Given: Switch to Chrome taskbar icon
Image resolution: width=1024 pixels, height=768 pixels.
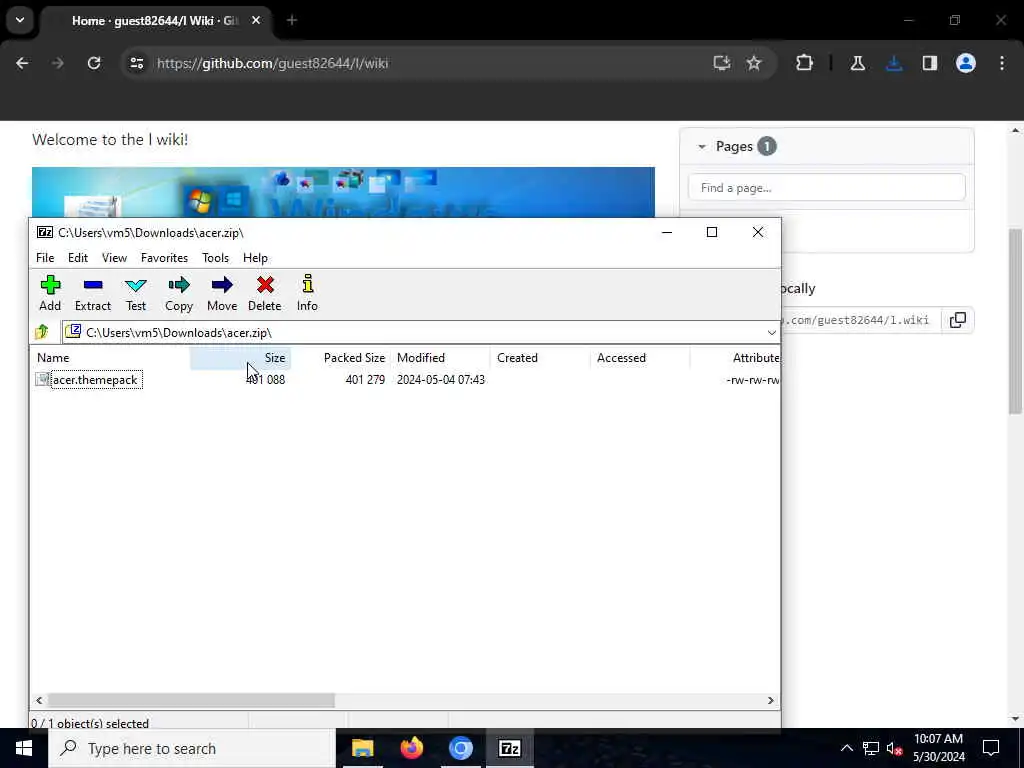Looking at the screenshot, I should pos(460,748).
